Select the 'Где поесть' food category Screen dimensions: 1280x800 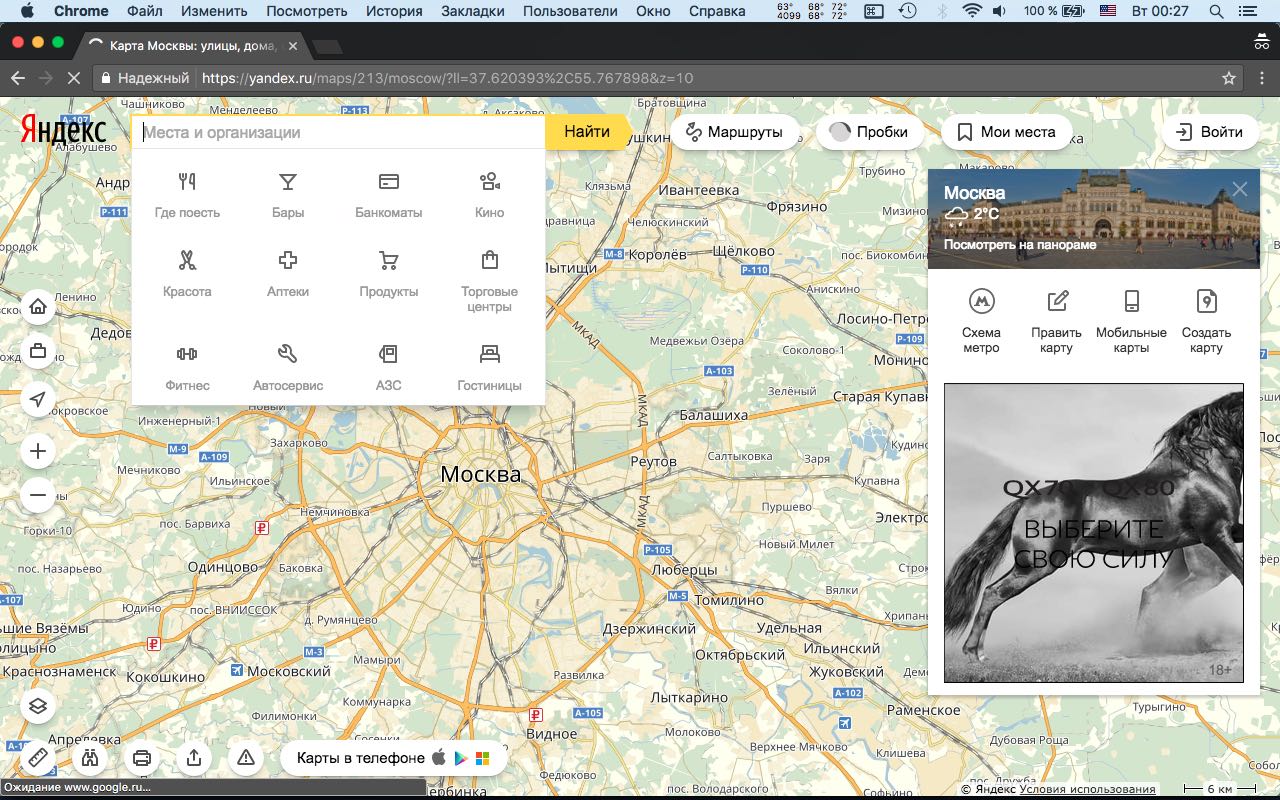click(x=187, y=195)
